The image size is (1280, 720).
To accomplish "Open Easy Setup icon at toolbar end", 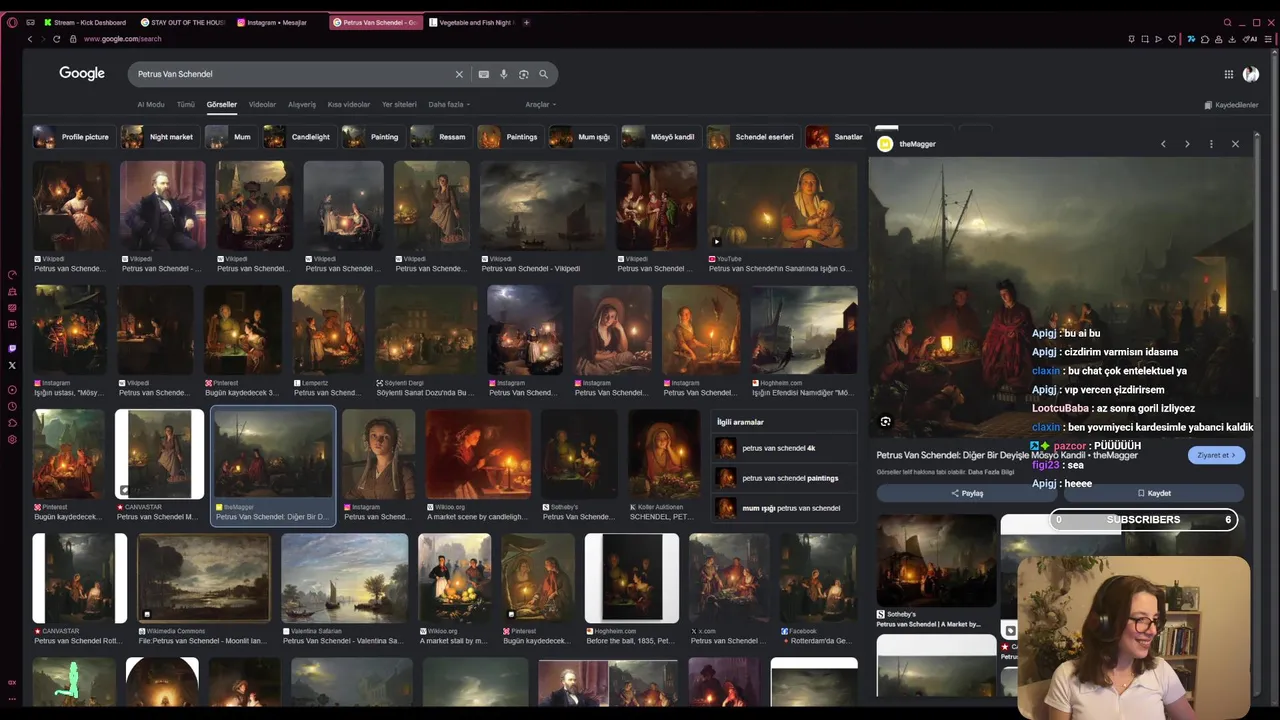I will [1268, 39].
